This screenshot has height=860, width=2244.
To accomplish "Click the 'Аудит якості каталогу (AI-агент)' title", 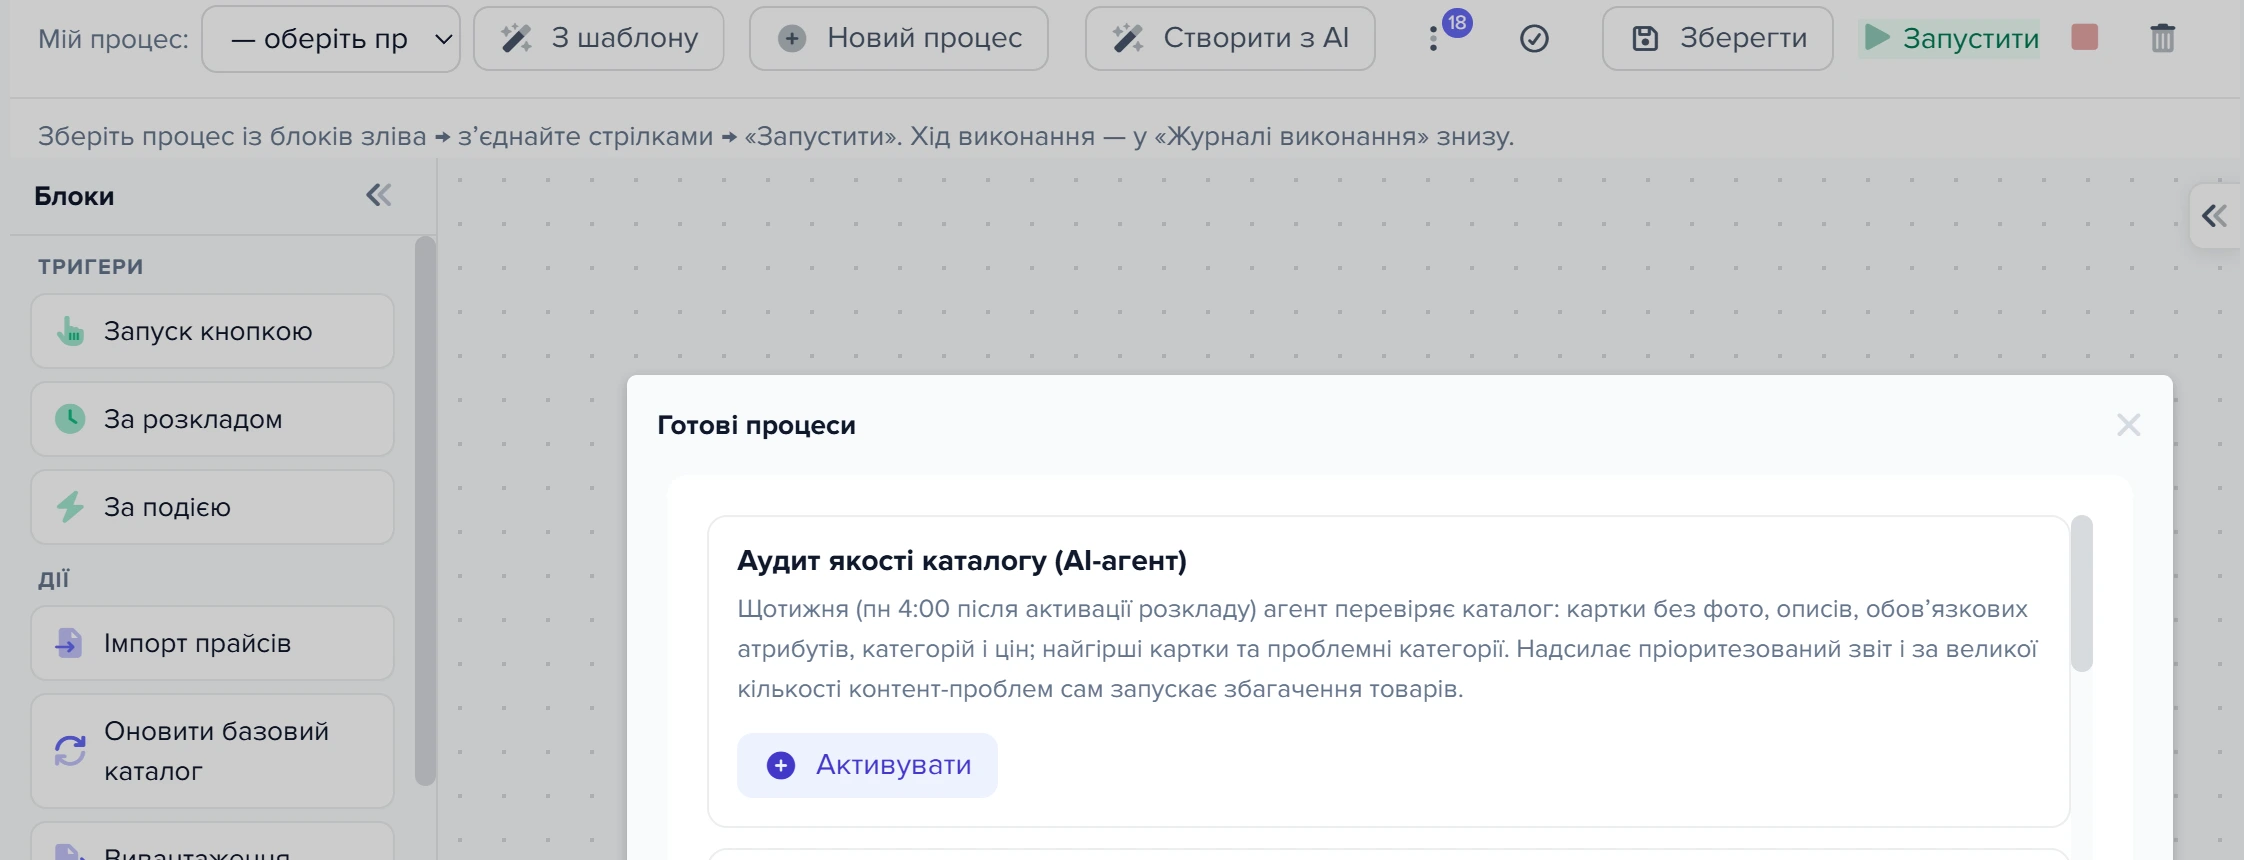I will [962, 561].
